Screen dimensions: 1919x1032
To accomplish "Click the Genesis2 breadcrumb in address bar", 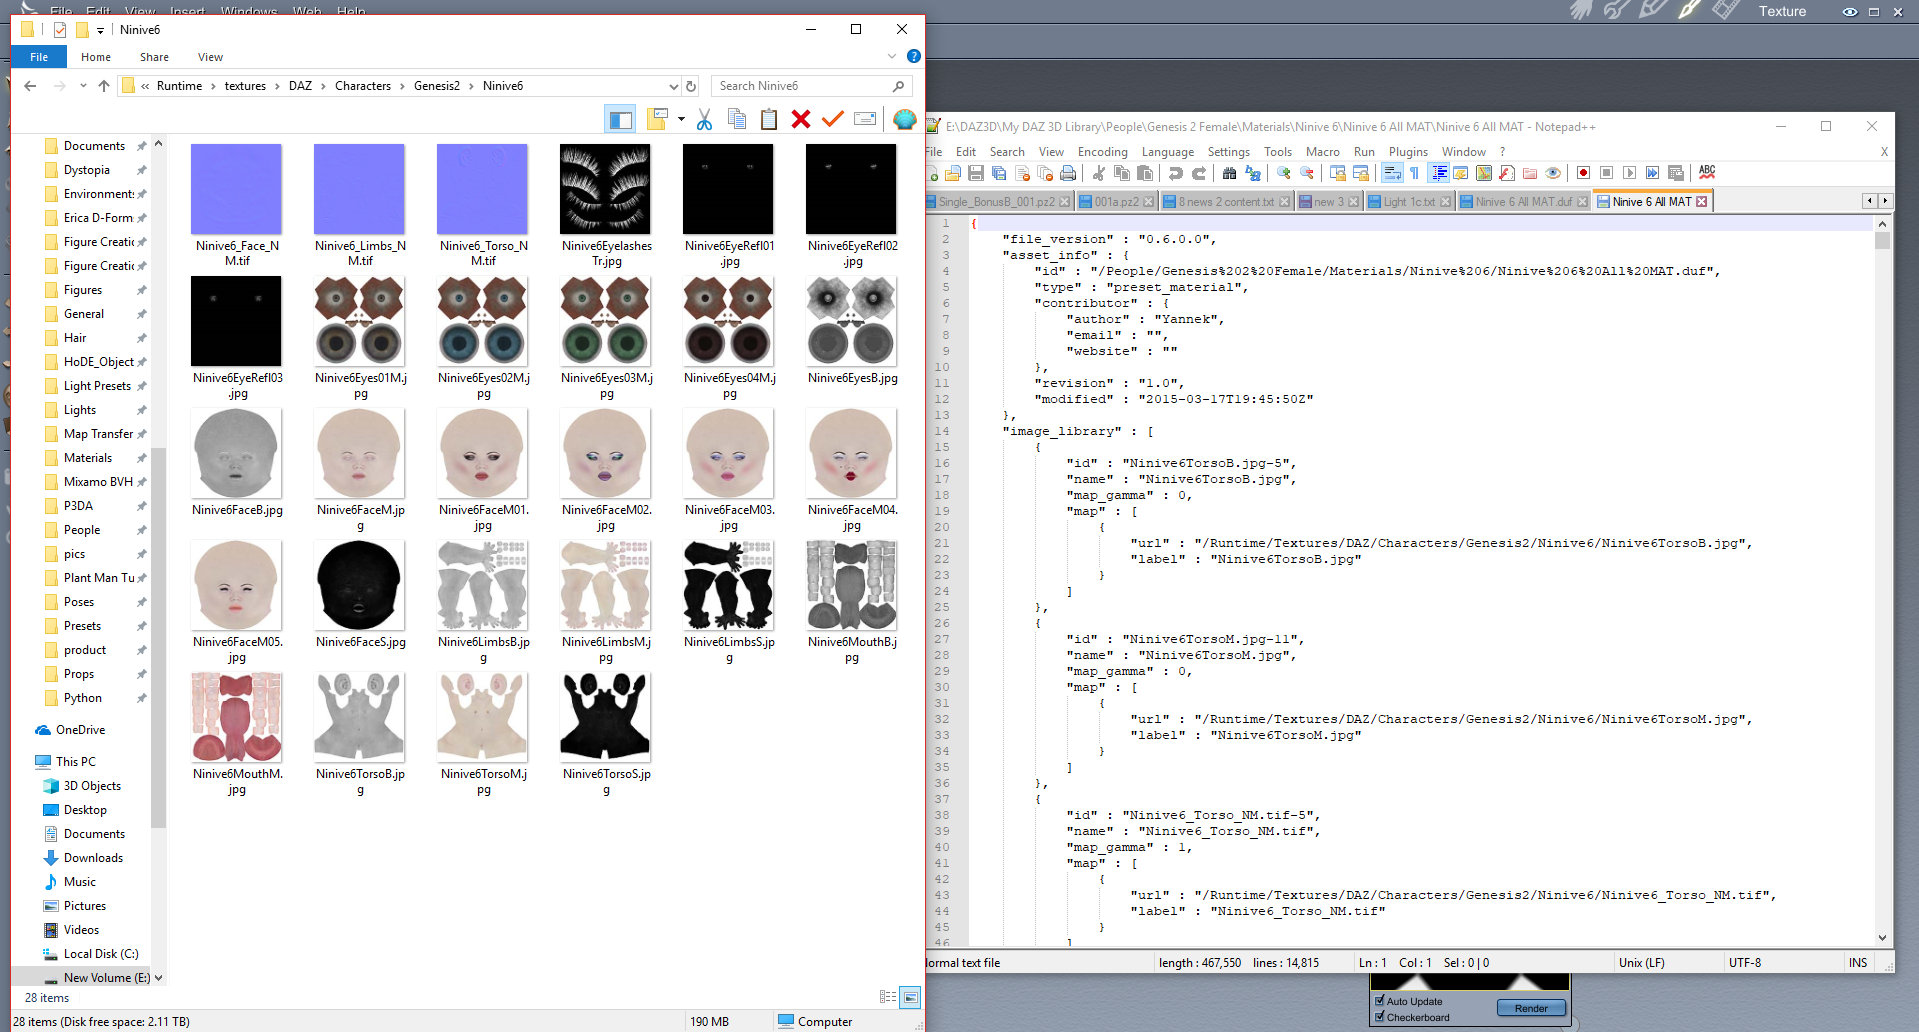I will pos(436,86).
